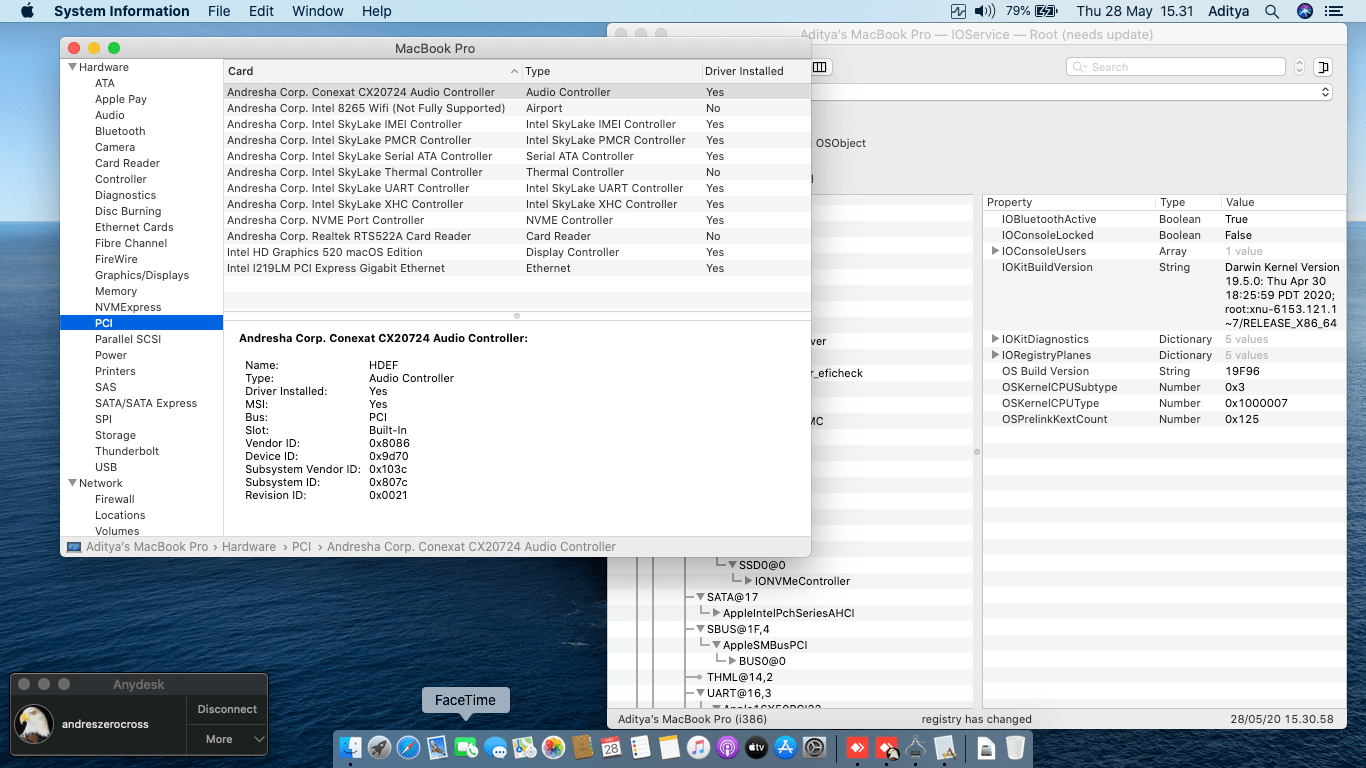Expand the IORegistryPlanes dictionary
Image resolution: width=1366 pixels, height=768 pixels.
coord(995,355)
